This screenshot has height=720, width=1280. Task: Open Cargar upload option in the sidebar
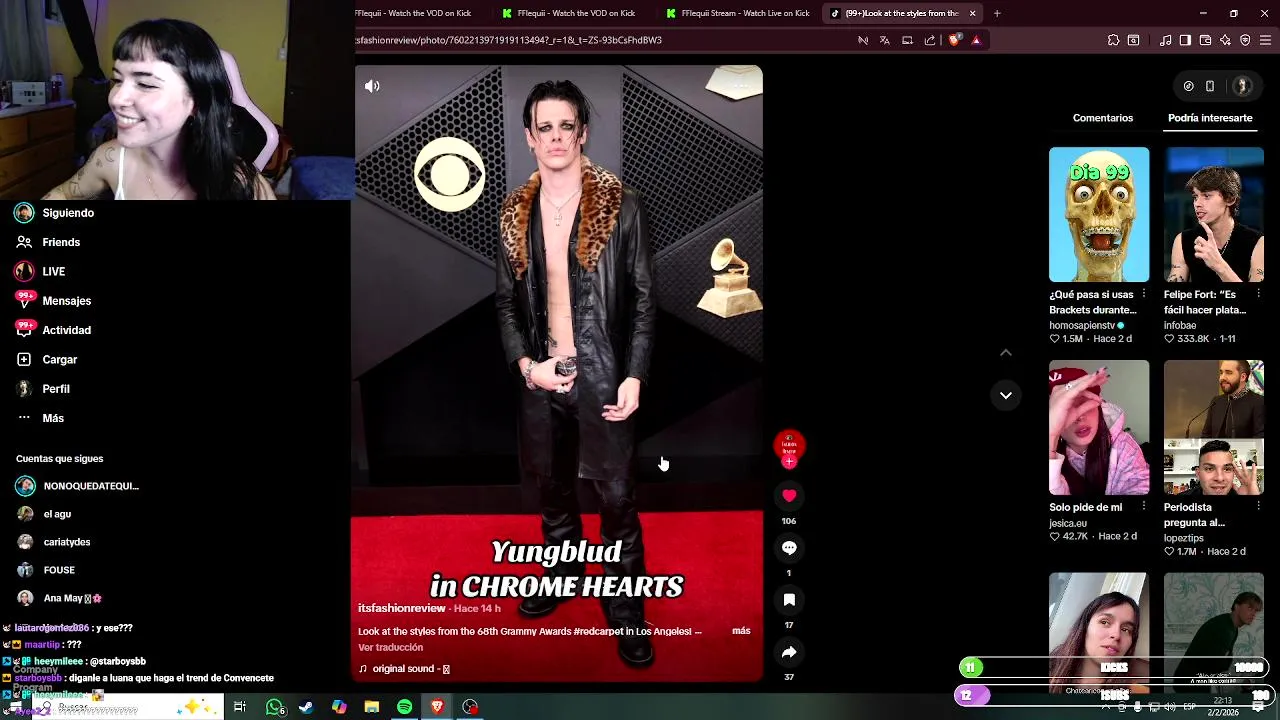click(46, 359)
